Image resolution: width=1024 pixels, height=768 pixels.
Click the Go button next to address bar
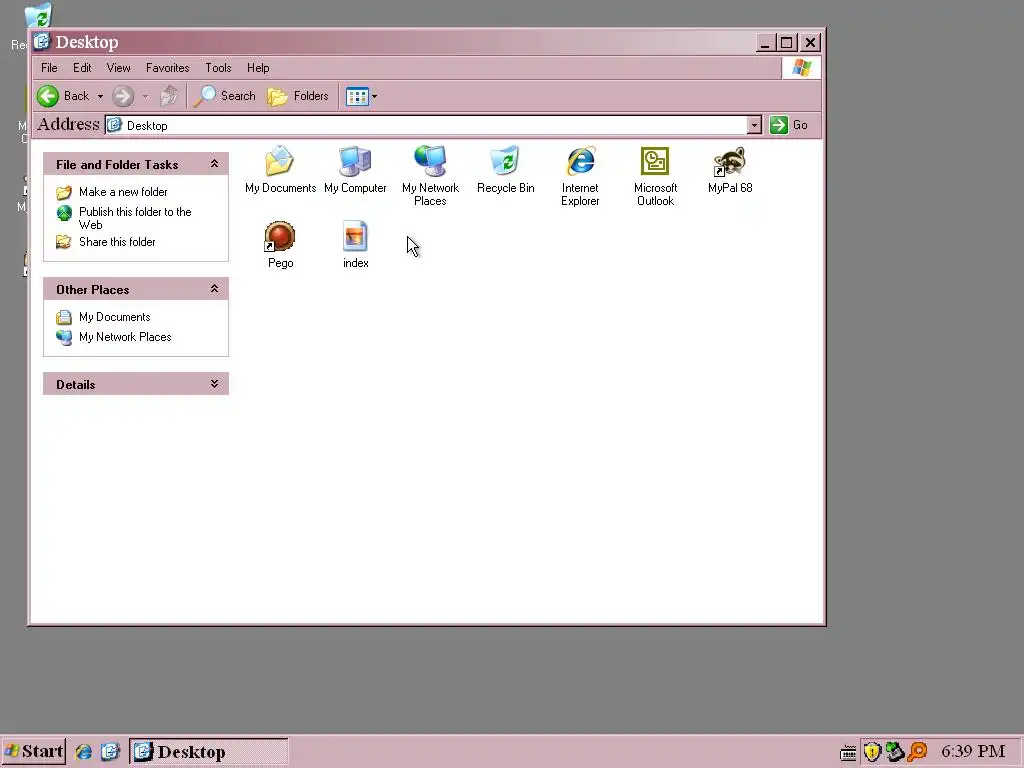[789, 125]
